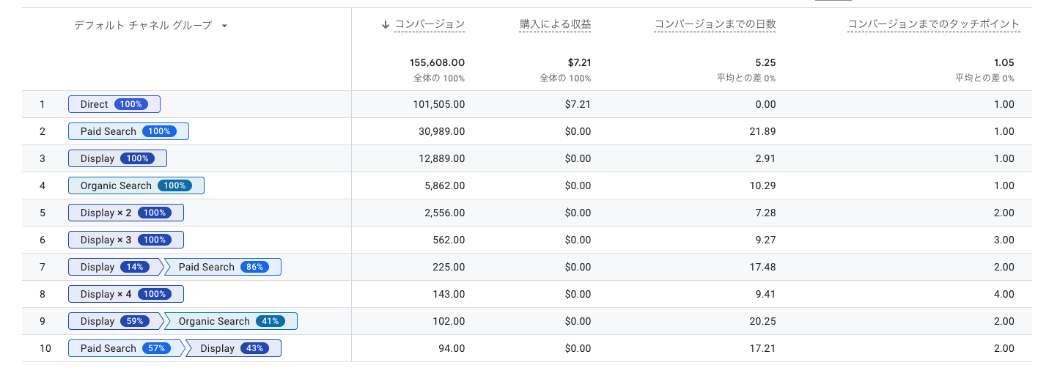The image size is (1046, 372).
Task: Click the Display 59% chip in row 9
Action: click(x=115, y=321)
